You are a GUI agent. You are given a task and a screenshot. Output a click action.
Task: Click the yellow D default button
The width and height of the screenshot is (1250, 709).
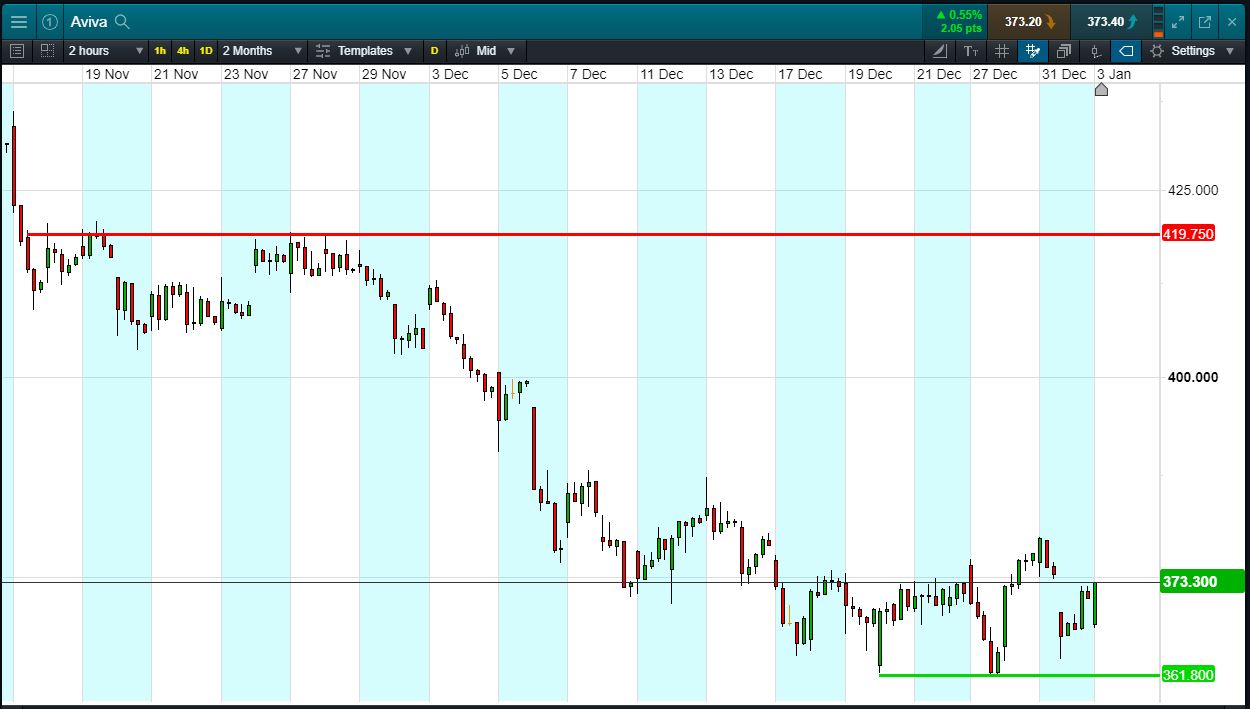tap(434, 50)
